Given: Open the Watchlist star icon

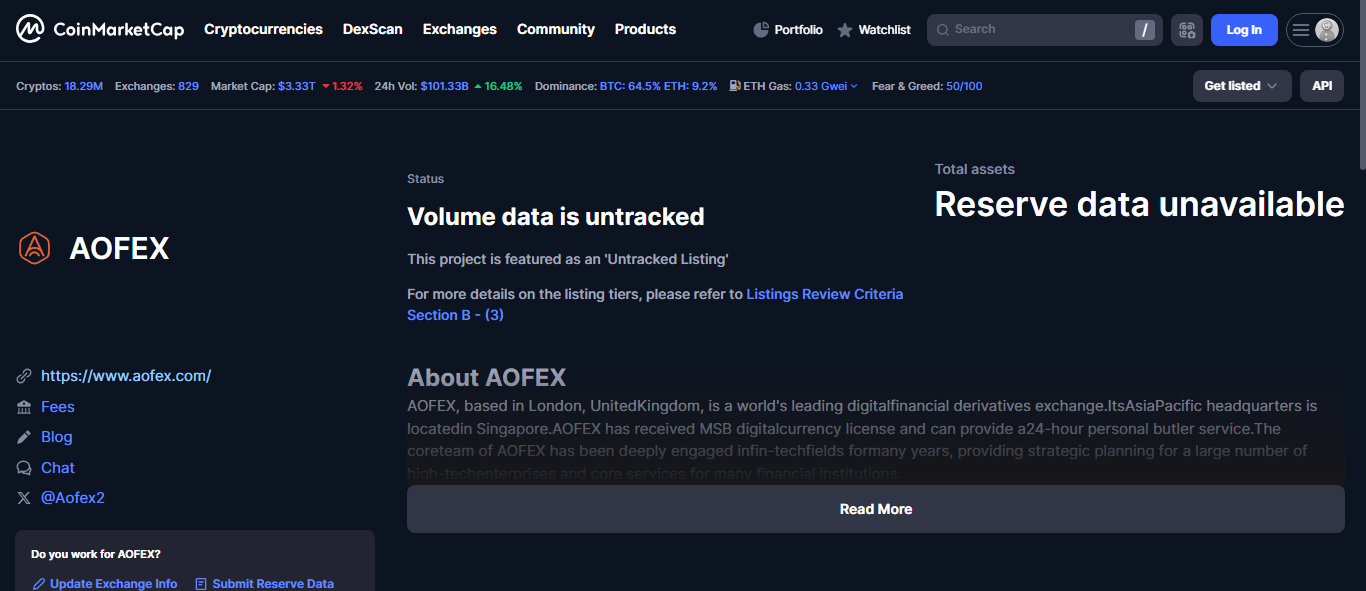Looking at the screenshot, I should pyautogui.click(x=845, y=30).
